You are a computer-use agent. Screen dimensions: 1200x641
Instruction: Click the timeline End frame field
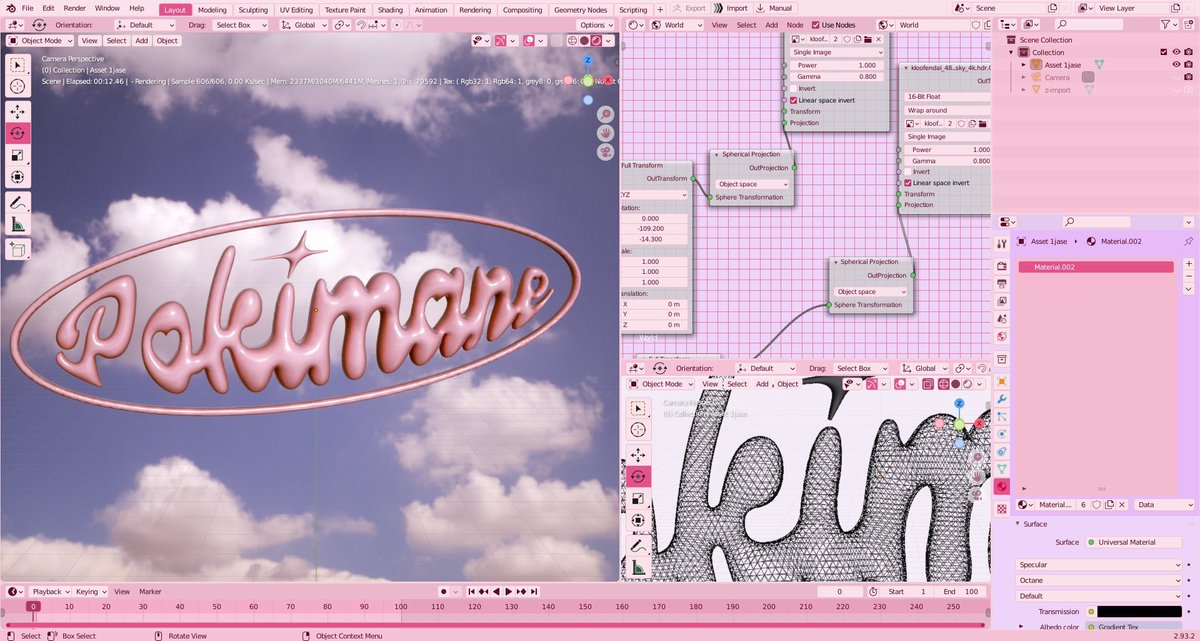pos(960,591)
